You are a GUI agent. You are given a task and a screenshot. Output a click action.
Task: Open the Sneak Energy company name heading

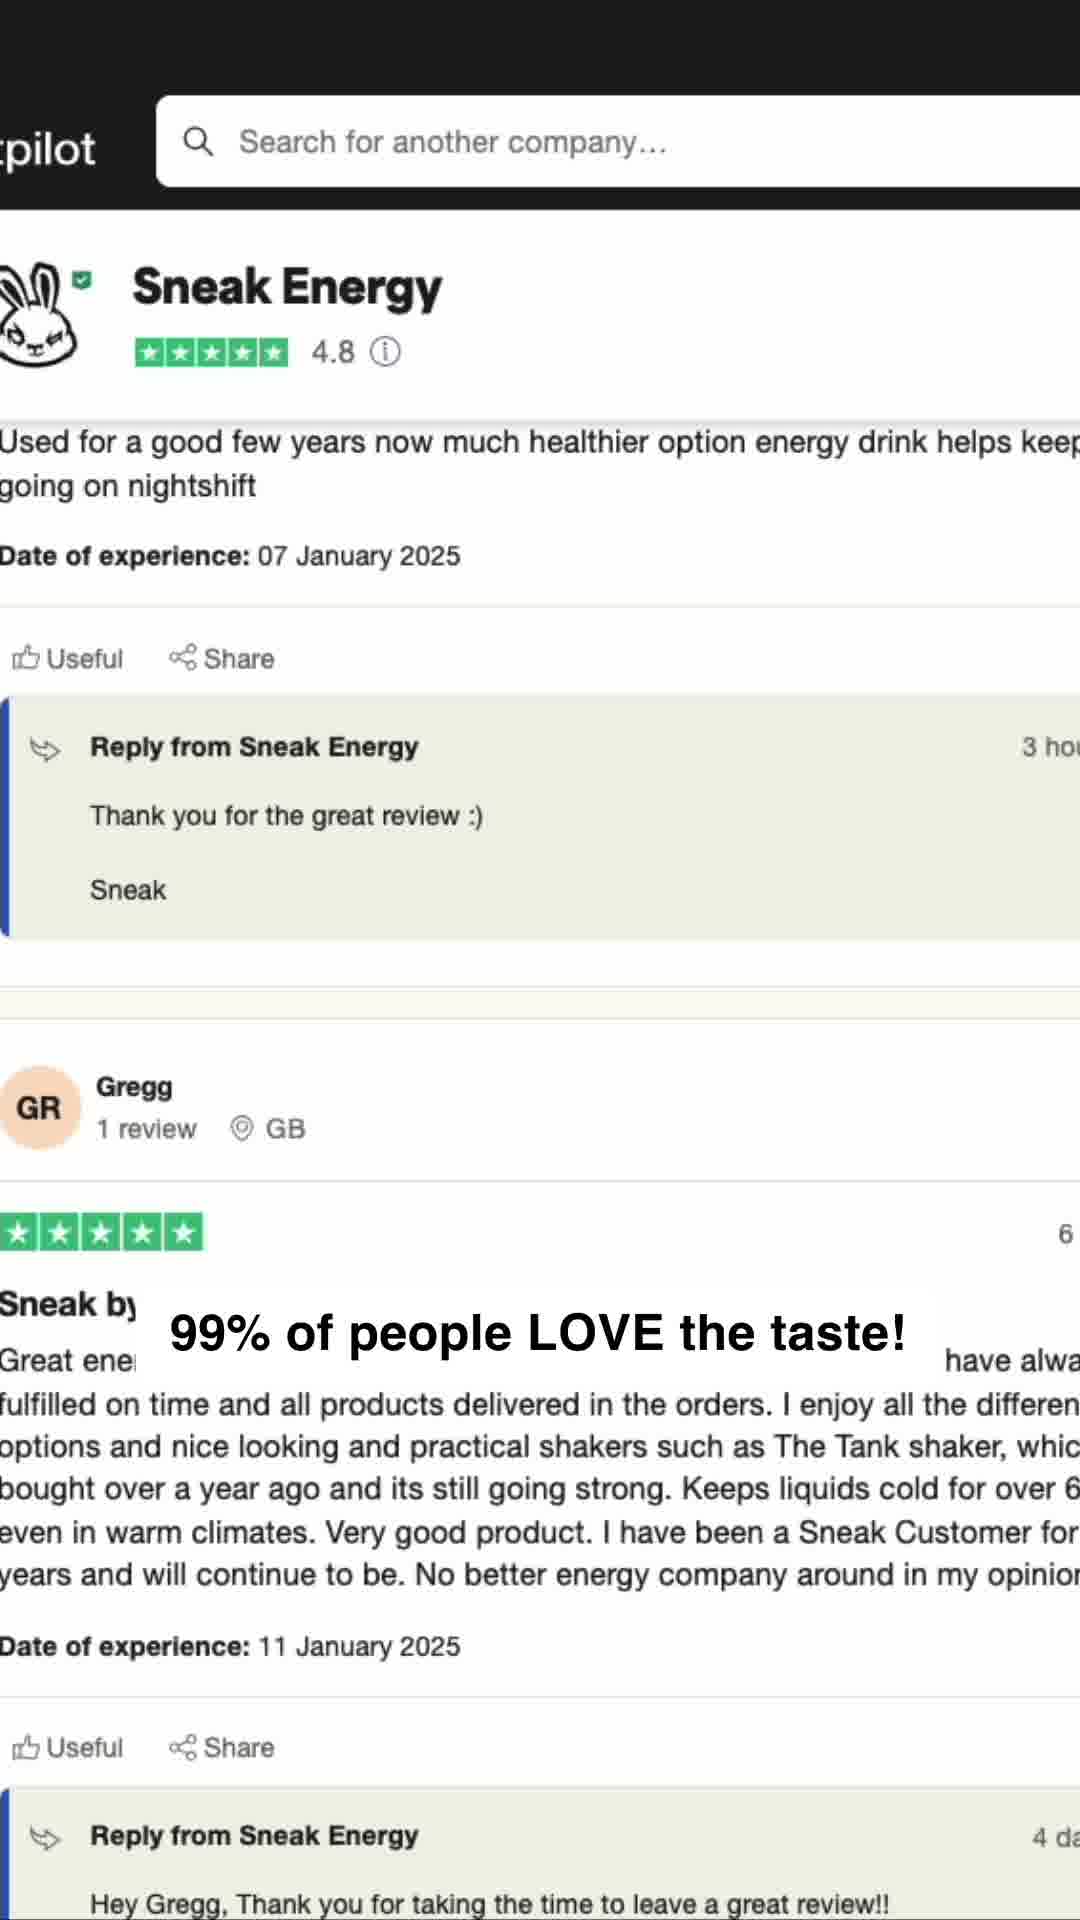coord(287,288)
